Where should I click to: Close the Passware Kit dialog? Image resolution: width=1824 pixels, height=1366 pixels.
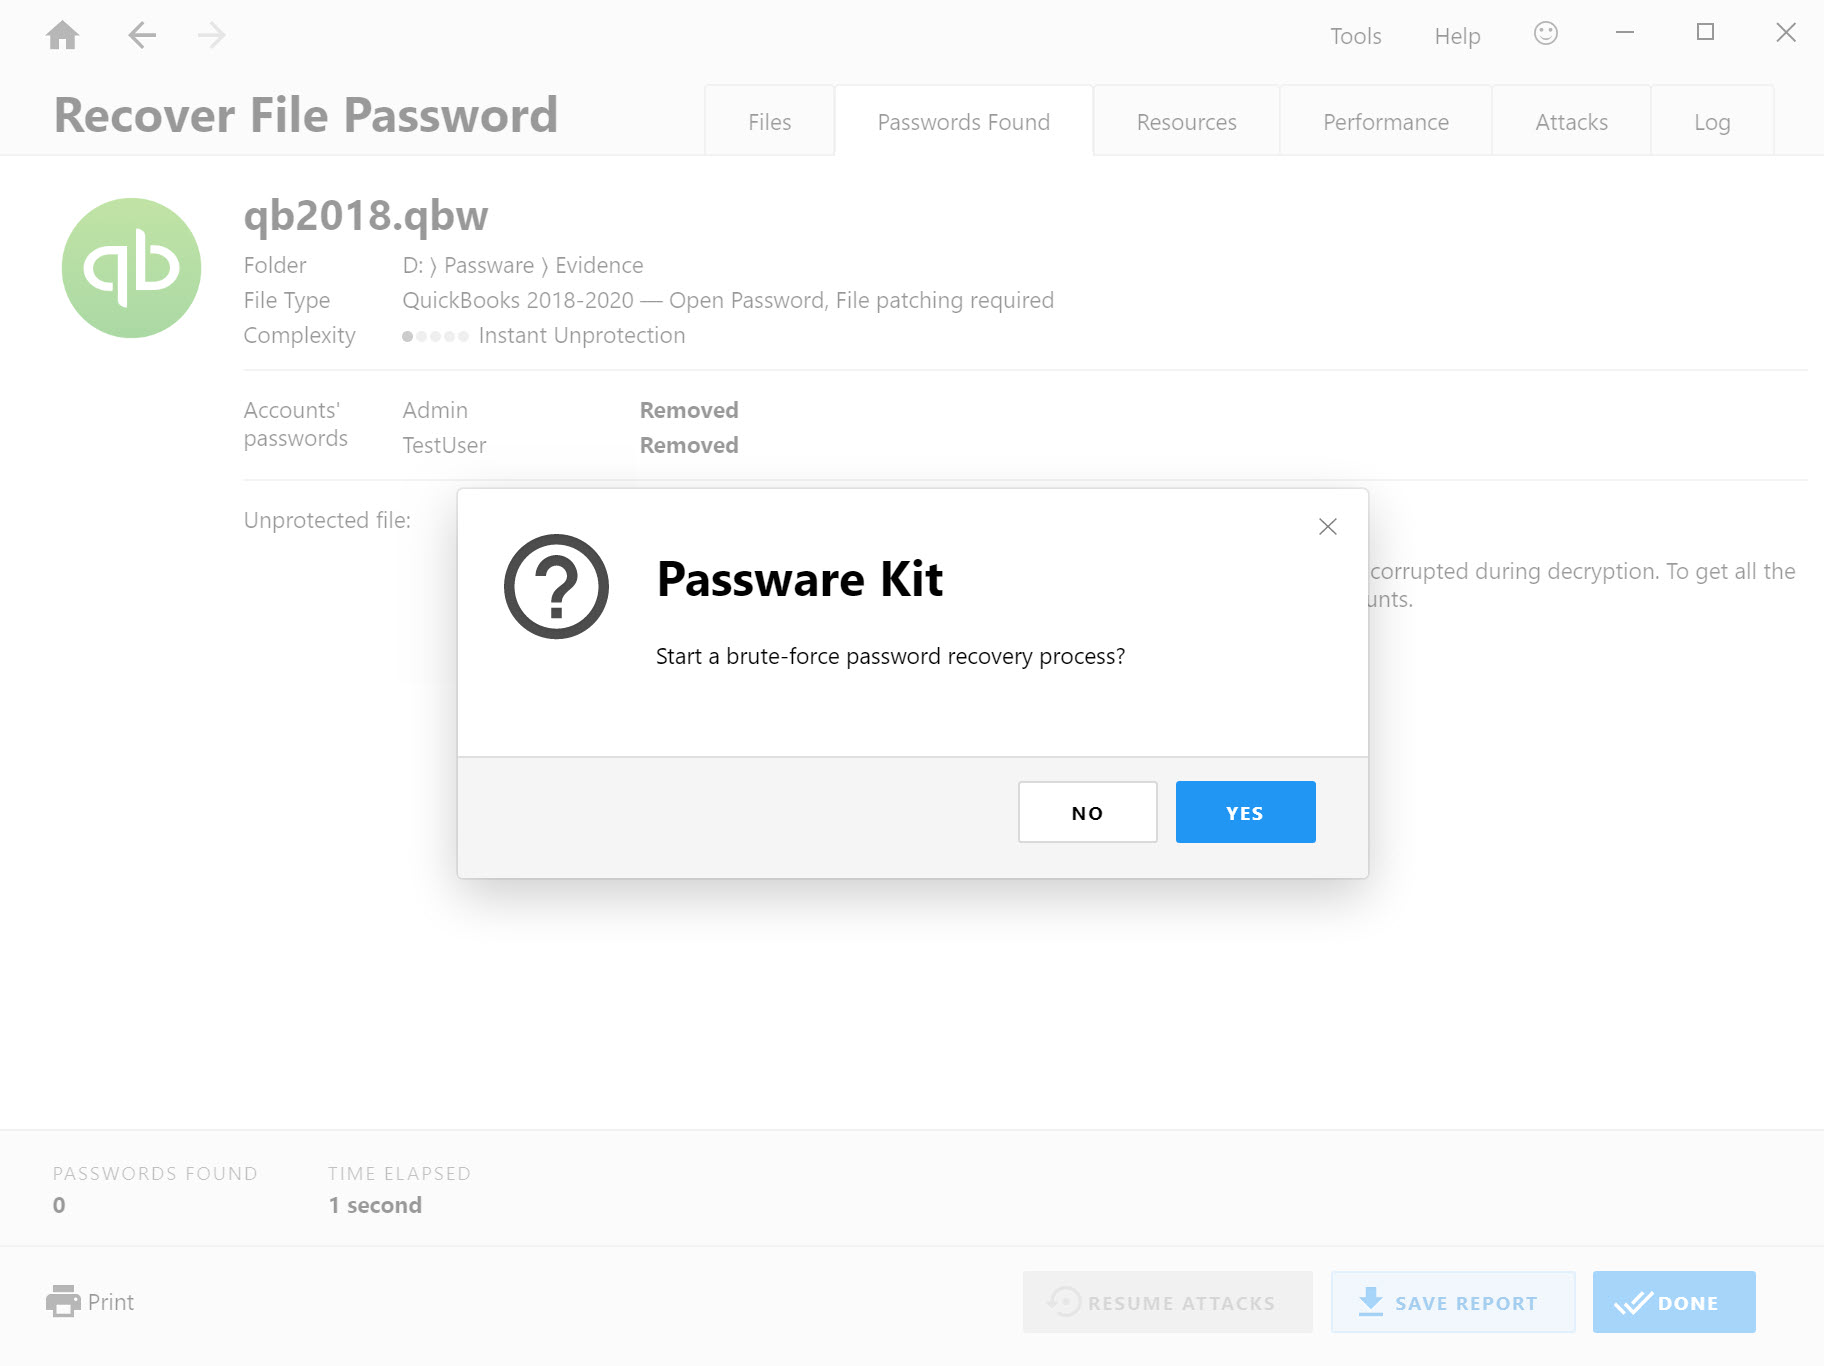(1328, 527)
